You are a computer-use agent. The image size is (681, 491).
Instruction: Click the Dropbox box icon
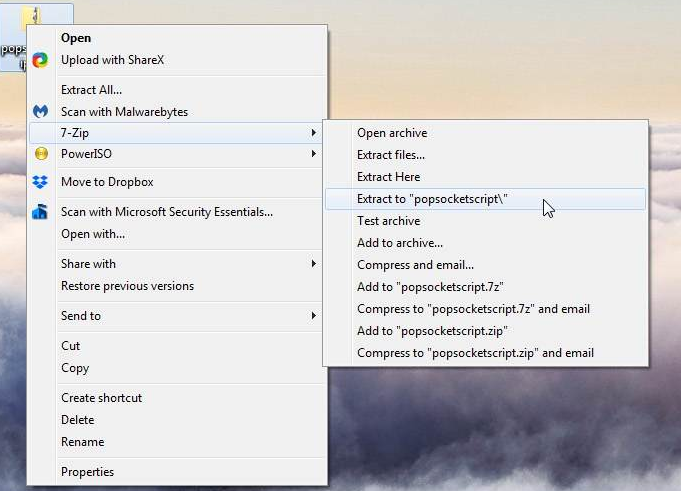click(x=40, y=182)
